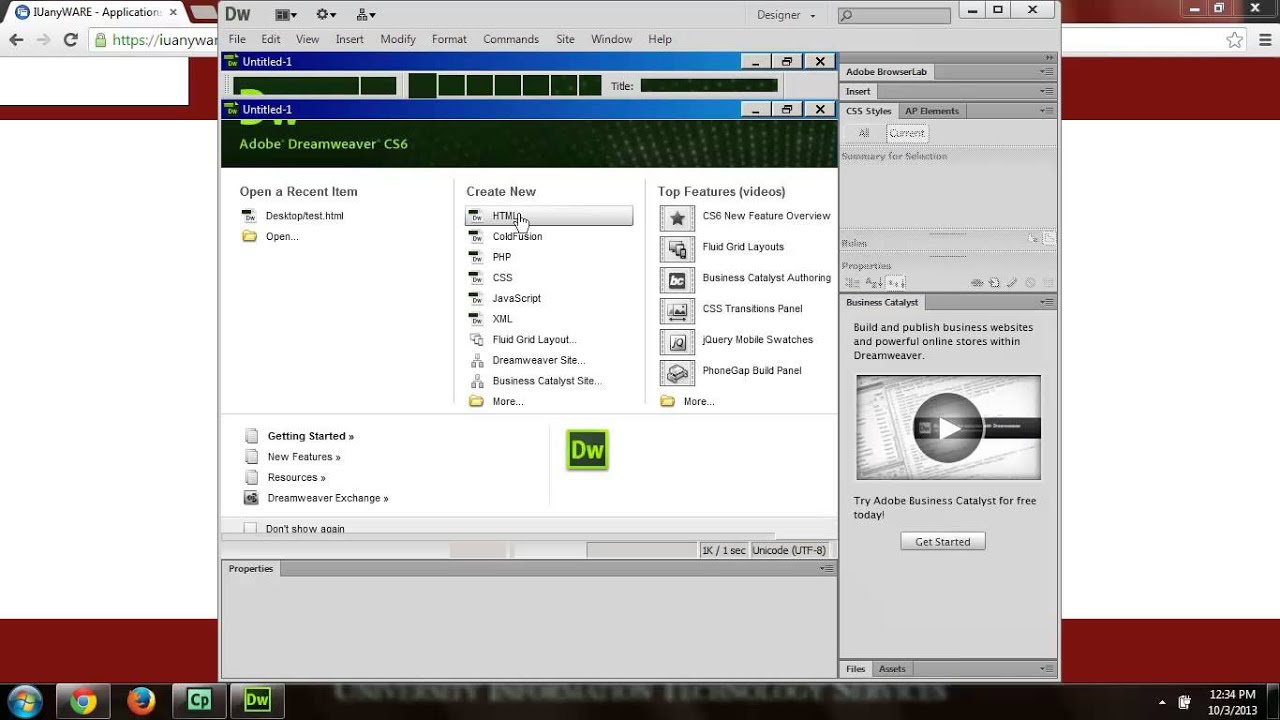The width and height of the screenshot is (1280, 720).
Task: Open the Files panel options menu
Action: [x=1047, y=669]
